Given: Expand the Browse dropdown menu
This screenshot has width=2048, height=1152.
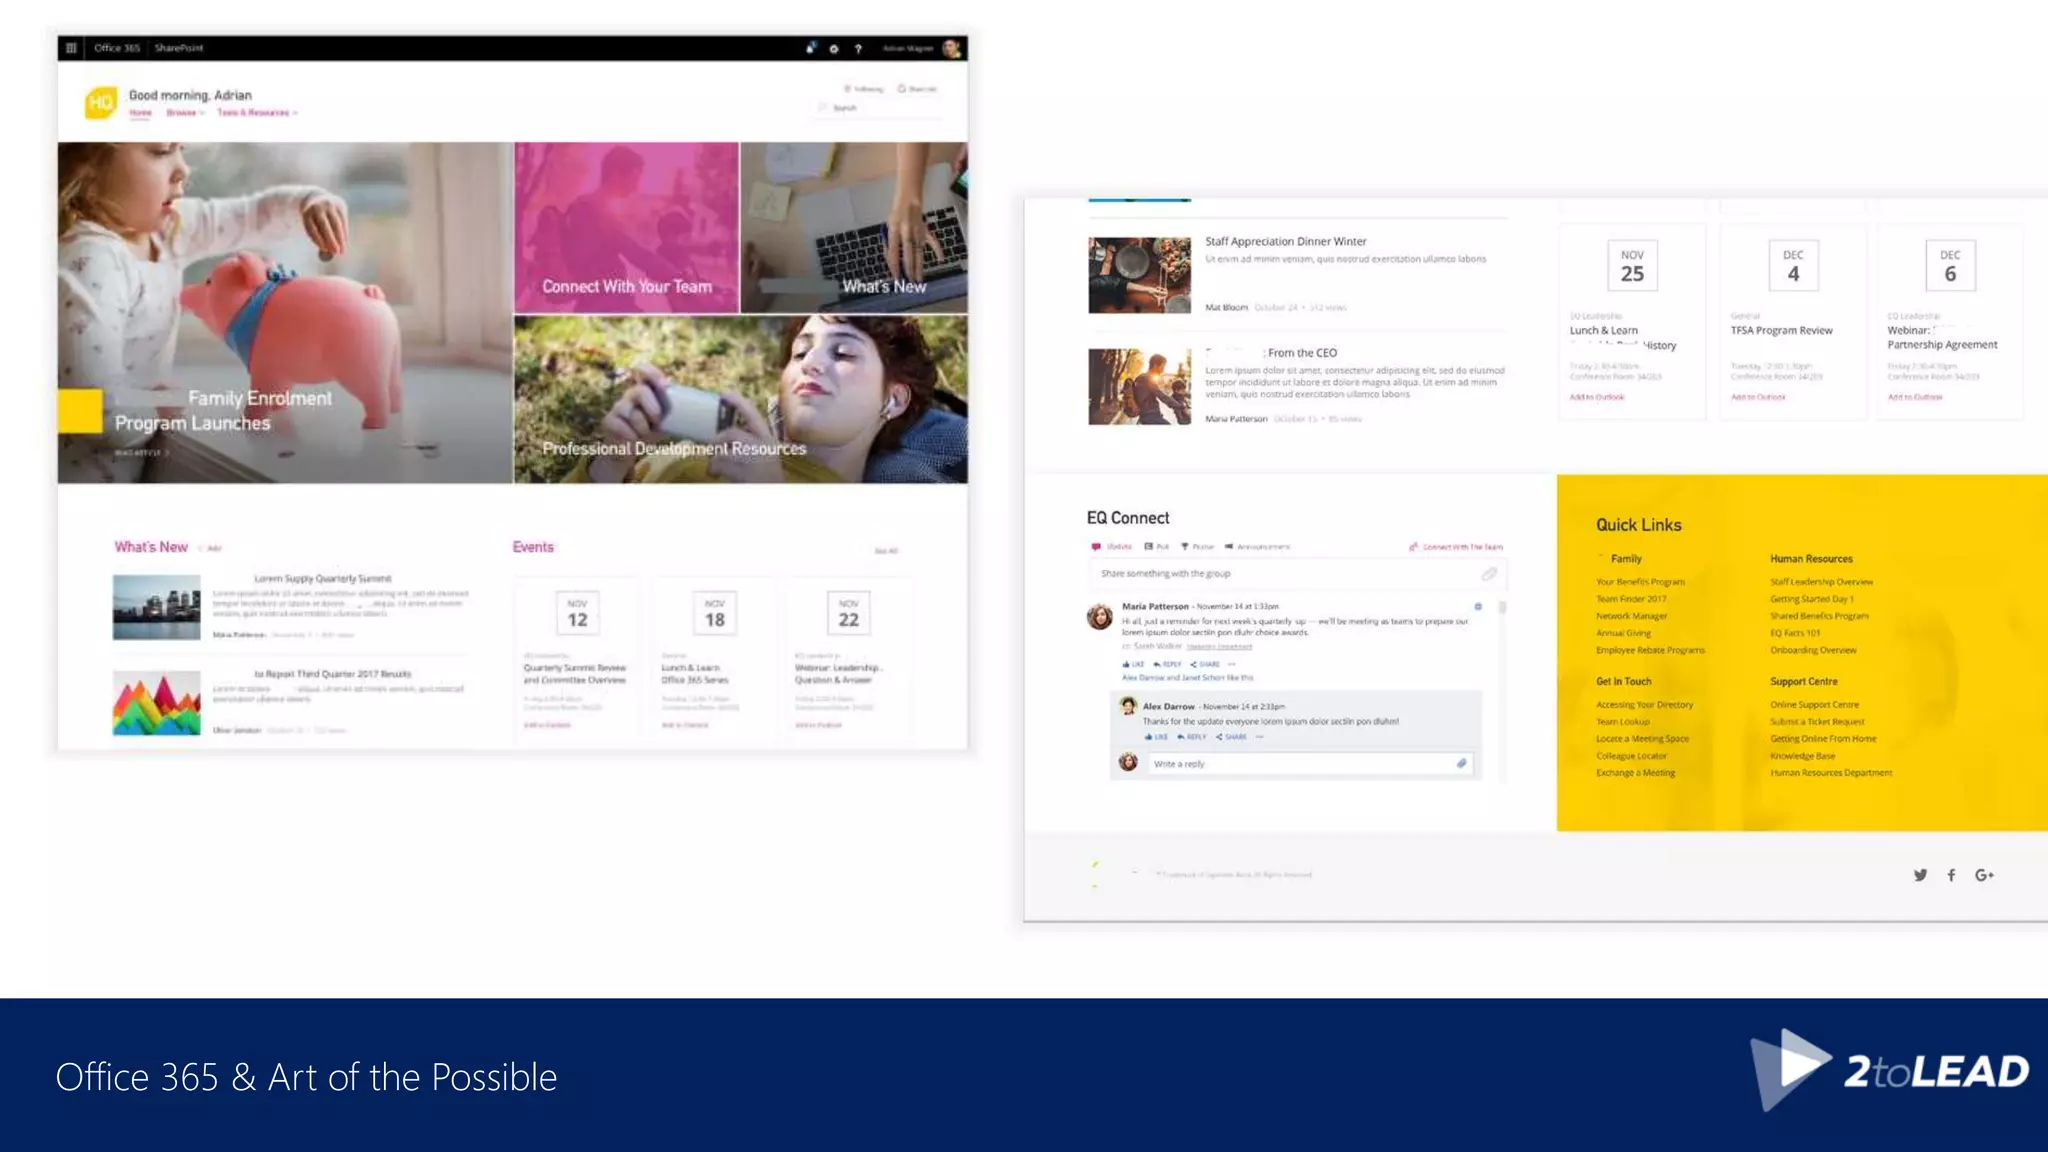Looking at the screenshot, I should (x=185, y=113).
